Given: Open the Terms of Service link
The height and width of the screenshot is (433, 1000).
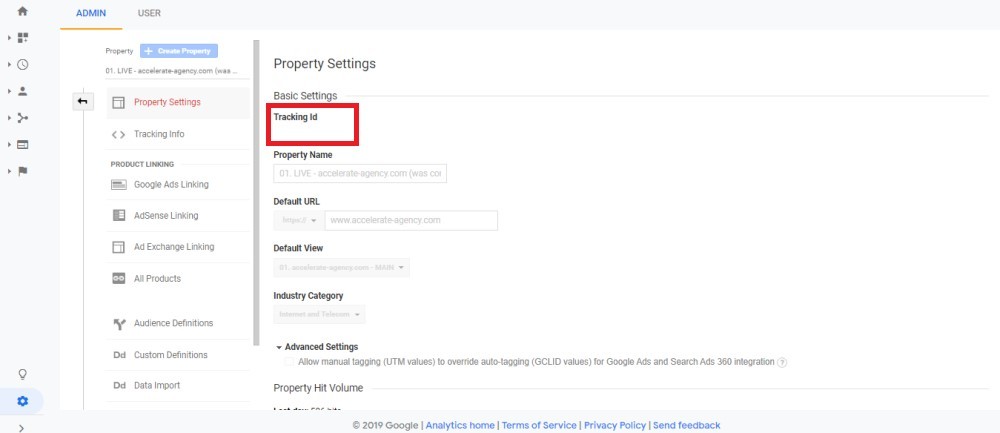Looking at the screenshot, I should pyautogui.click(x=539, y=425).
